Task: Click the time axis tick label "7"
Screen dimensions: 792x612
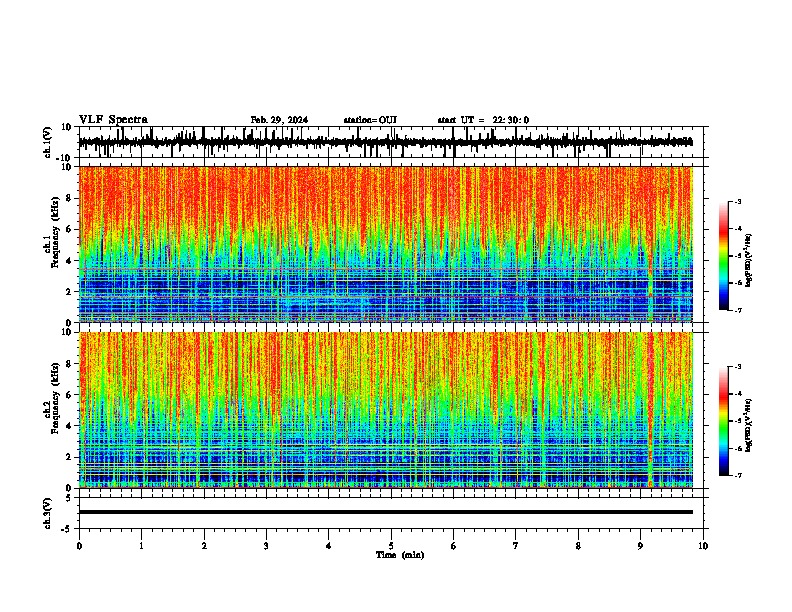Action: click(516, 546)
